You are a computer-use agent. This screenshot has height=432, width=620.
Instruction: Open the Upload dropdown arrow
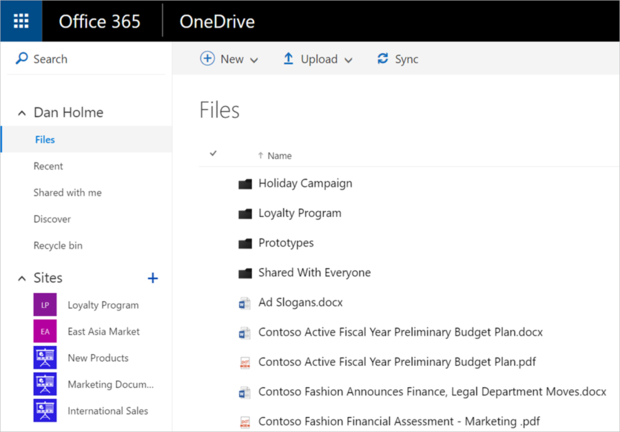pyautogui.click(x=348, y=60)
